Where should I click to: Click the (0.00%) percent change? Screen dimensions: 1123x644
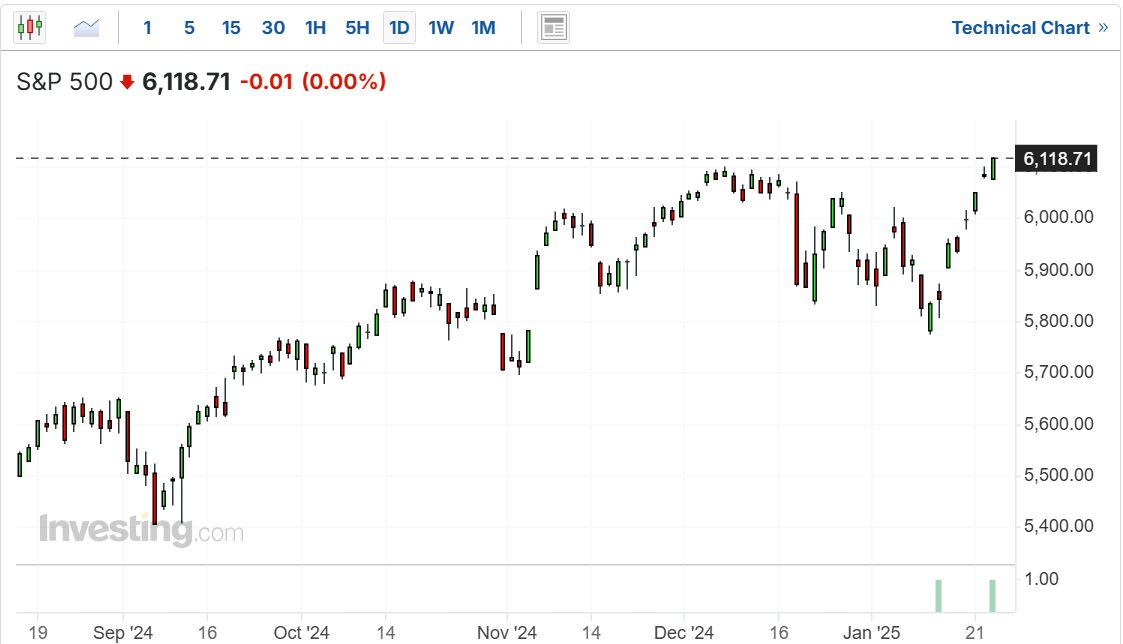click(344, 82)
